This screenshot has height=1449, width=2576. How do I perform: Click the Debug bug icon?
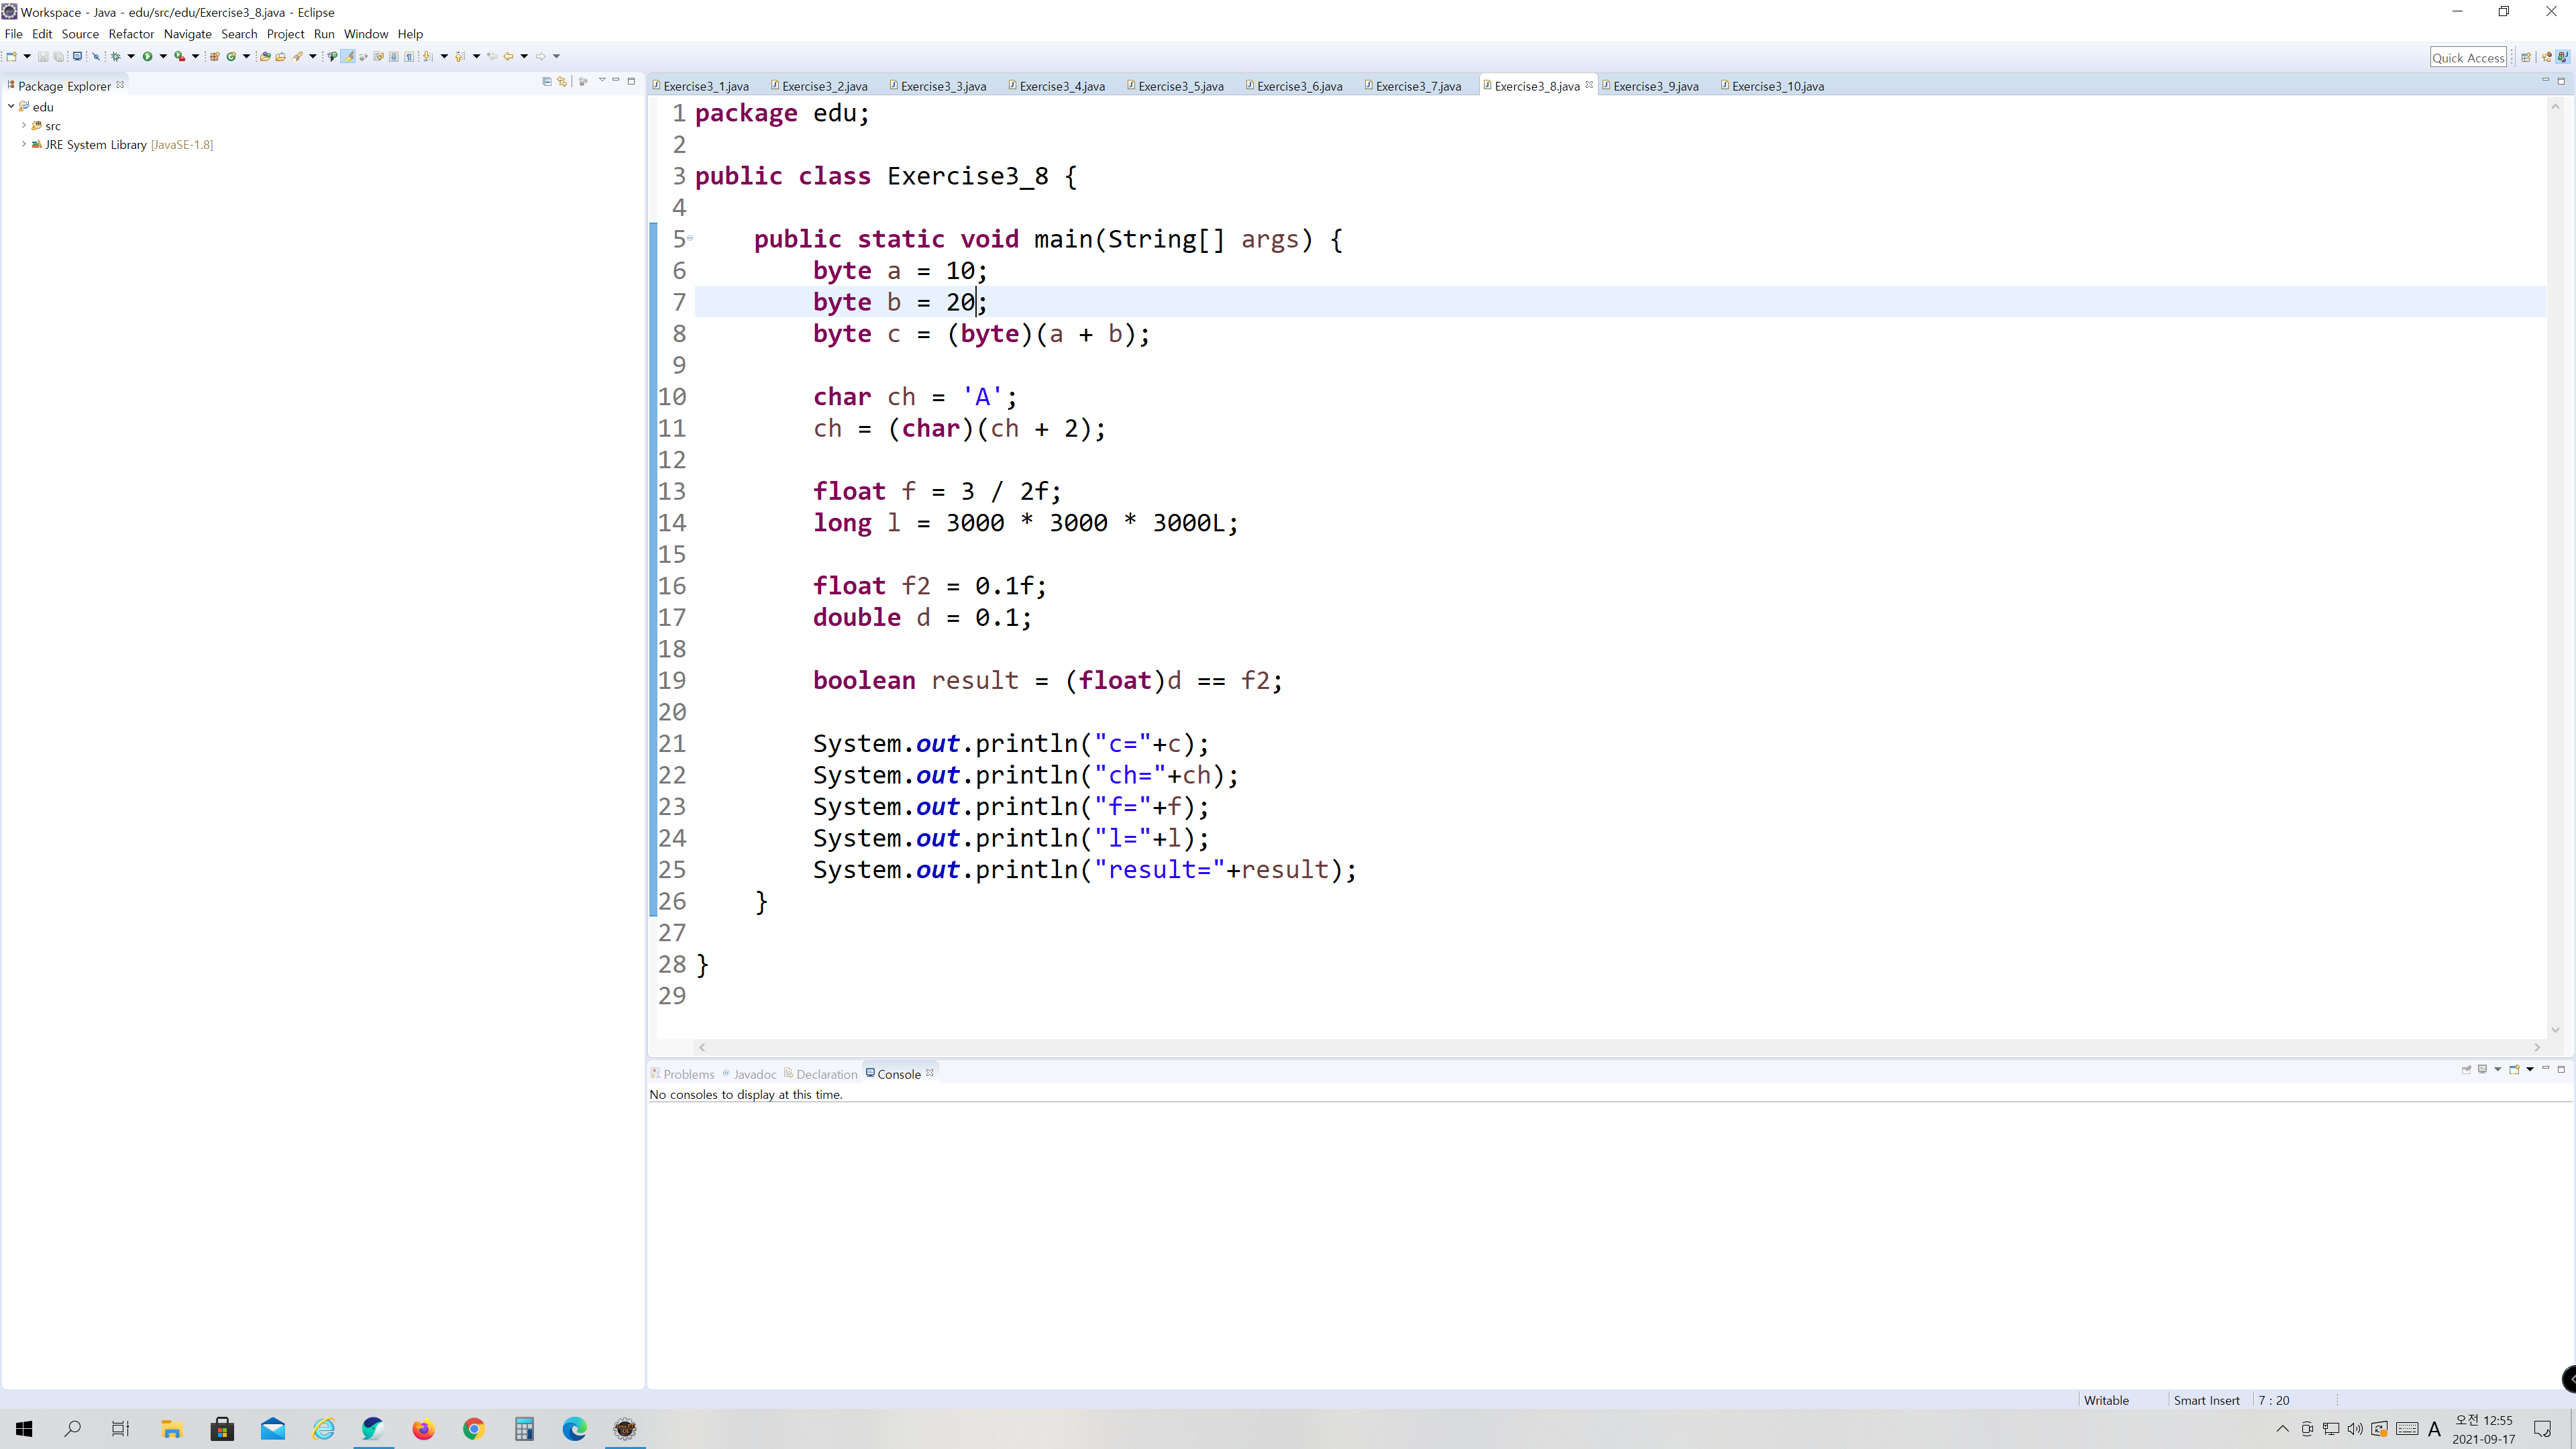coord(116,56)
